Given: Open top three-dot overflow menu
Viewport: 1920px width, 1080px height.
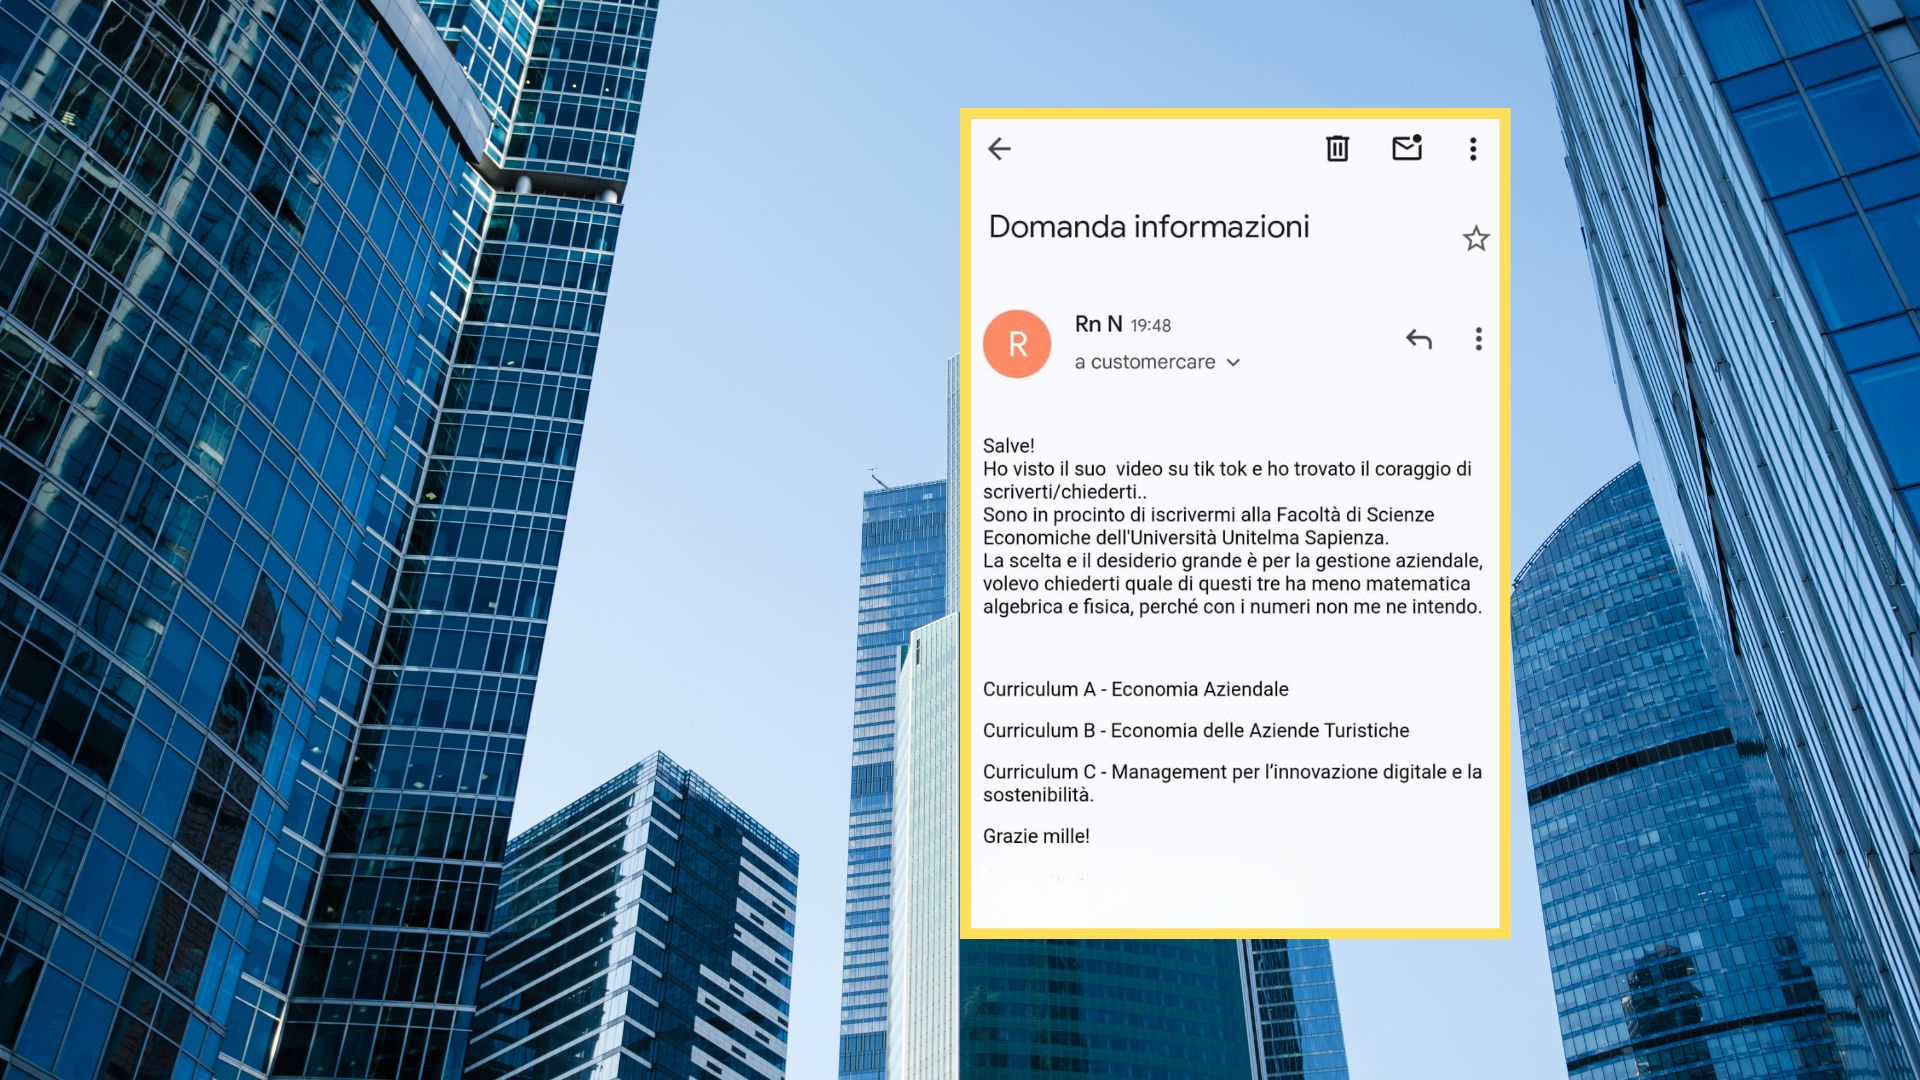Looking at the screenshot, I should click(x=1473, y=149).
